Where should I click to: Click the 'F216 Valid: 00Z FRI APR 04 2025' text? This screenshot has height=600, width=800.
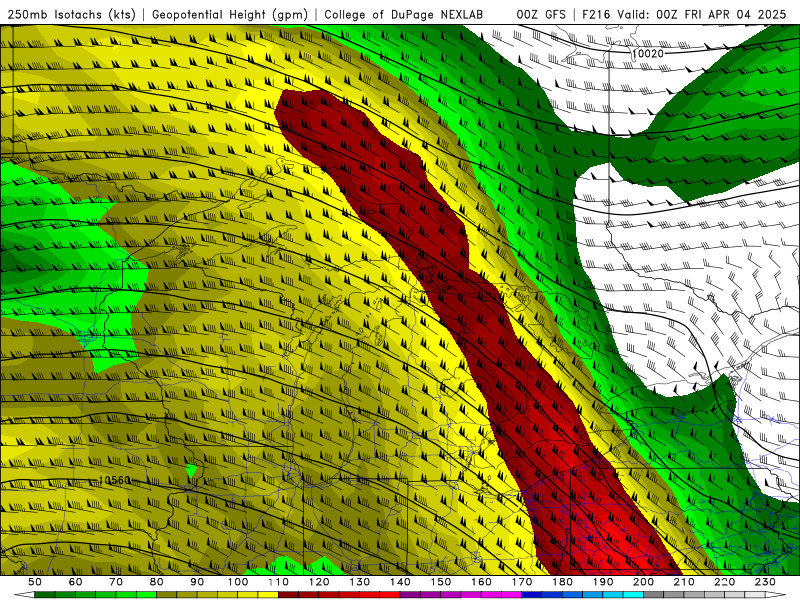(x=684, y=15)
